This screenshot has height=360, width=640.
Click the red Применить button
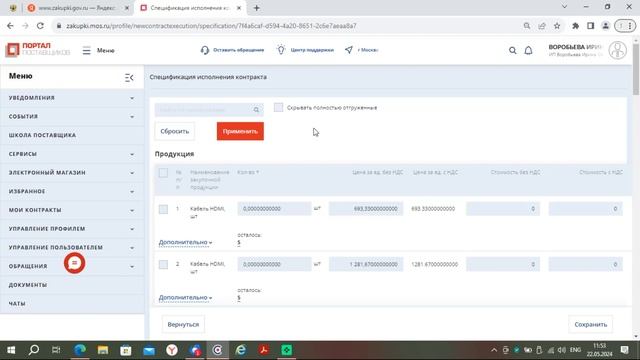(240, 131)
